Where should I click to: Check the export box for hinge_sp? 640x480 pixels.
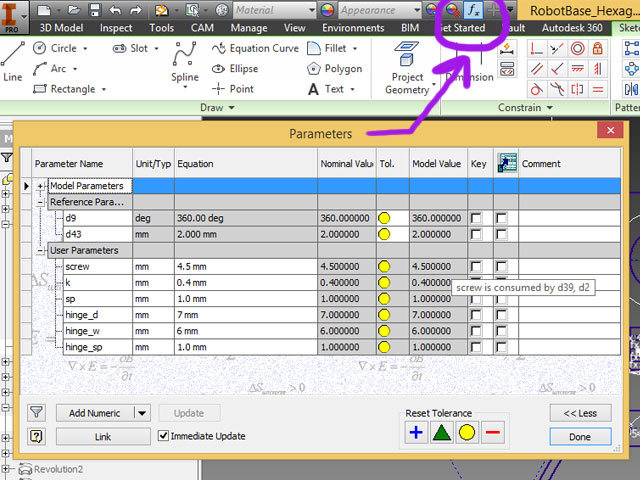click(x=502, y=347)
